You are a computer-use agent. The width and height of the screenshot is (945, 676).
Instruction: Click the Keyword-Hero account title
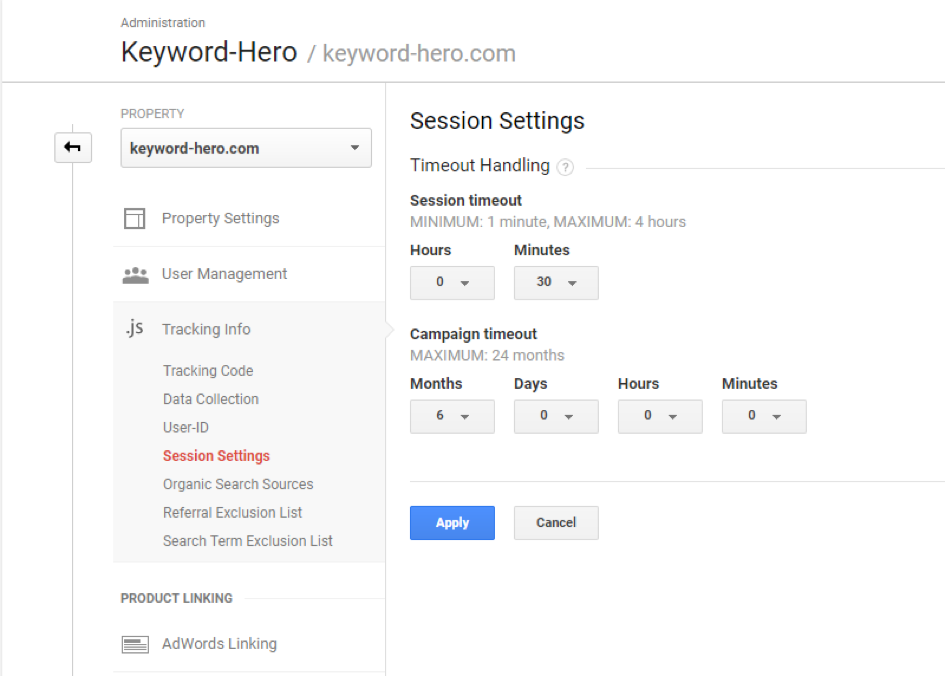coord(209,52)
